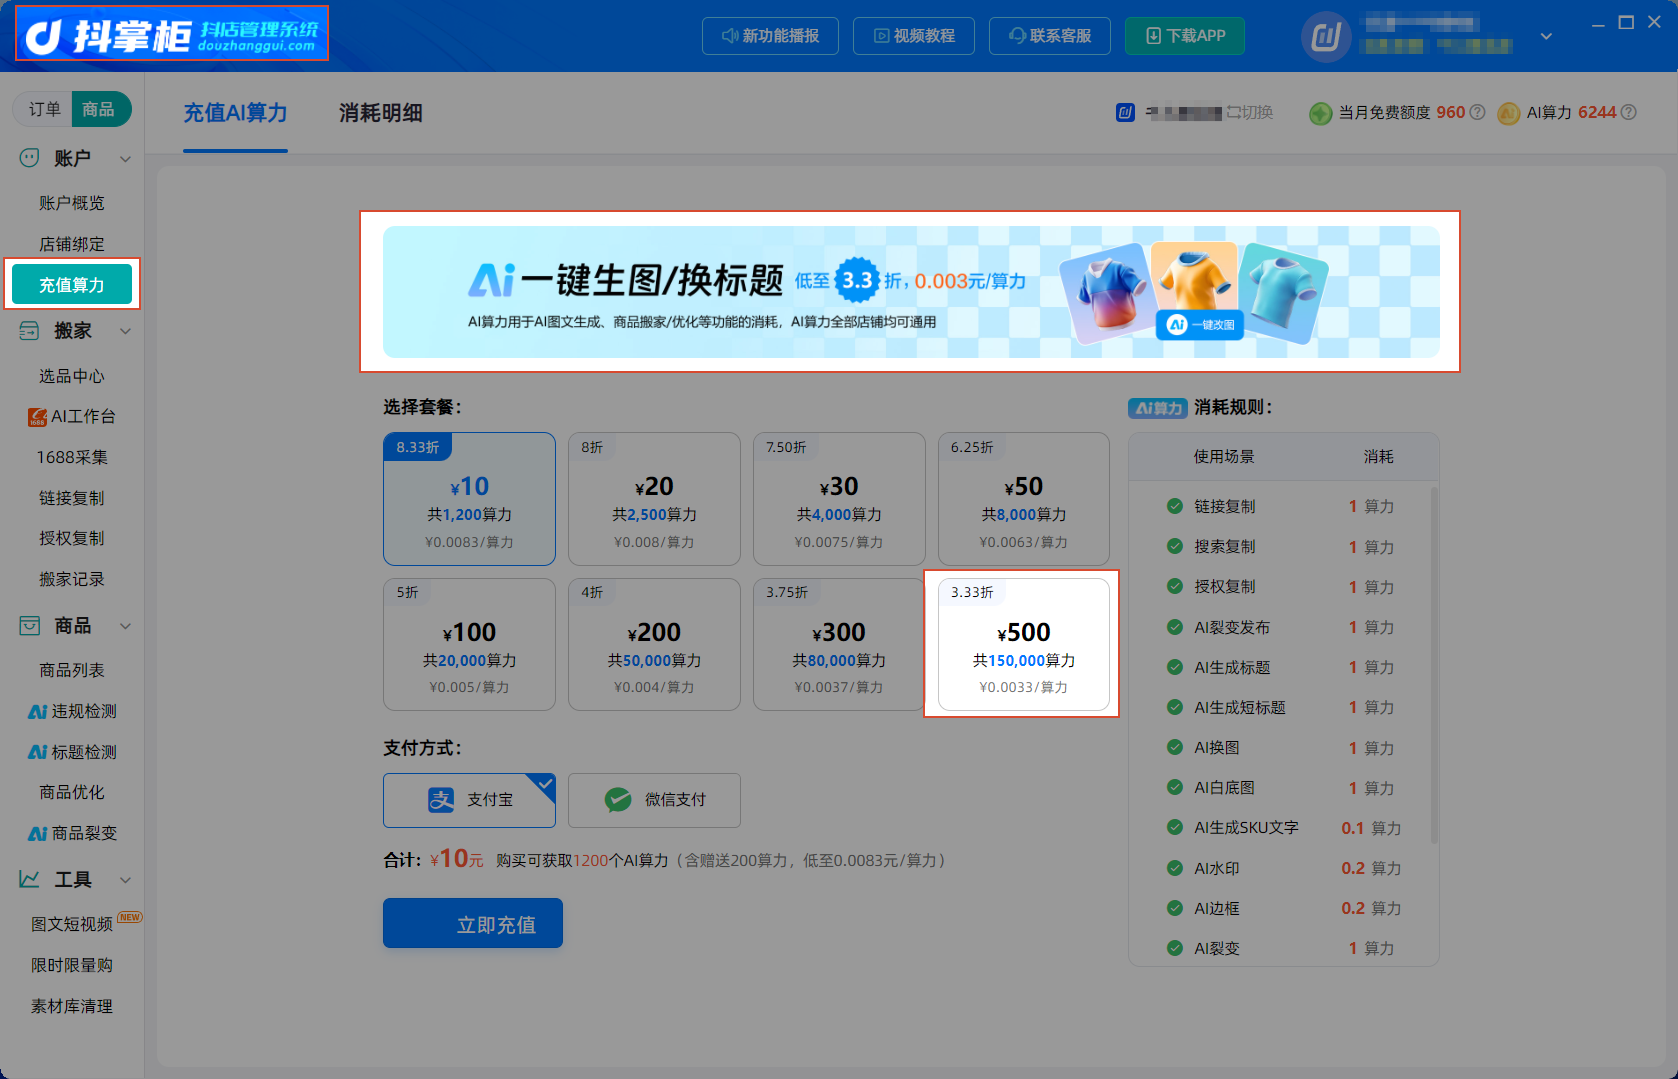Switch to the 消耗明细 tab
This screenshot has width=1678, height=1079.
pyautogui.click(x=381, y=113)
